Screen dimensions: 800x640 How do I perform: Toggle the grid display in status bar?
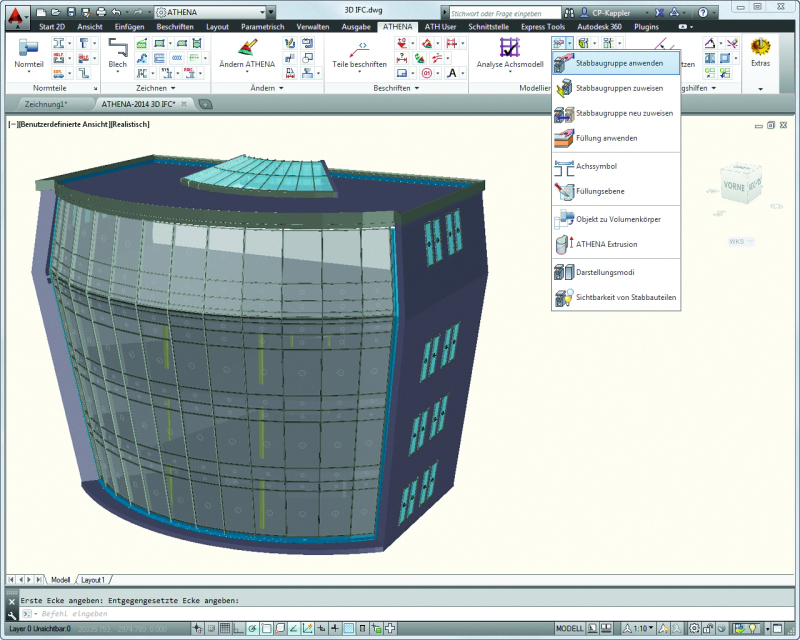[x=226, y=629]
